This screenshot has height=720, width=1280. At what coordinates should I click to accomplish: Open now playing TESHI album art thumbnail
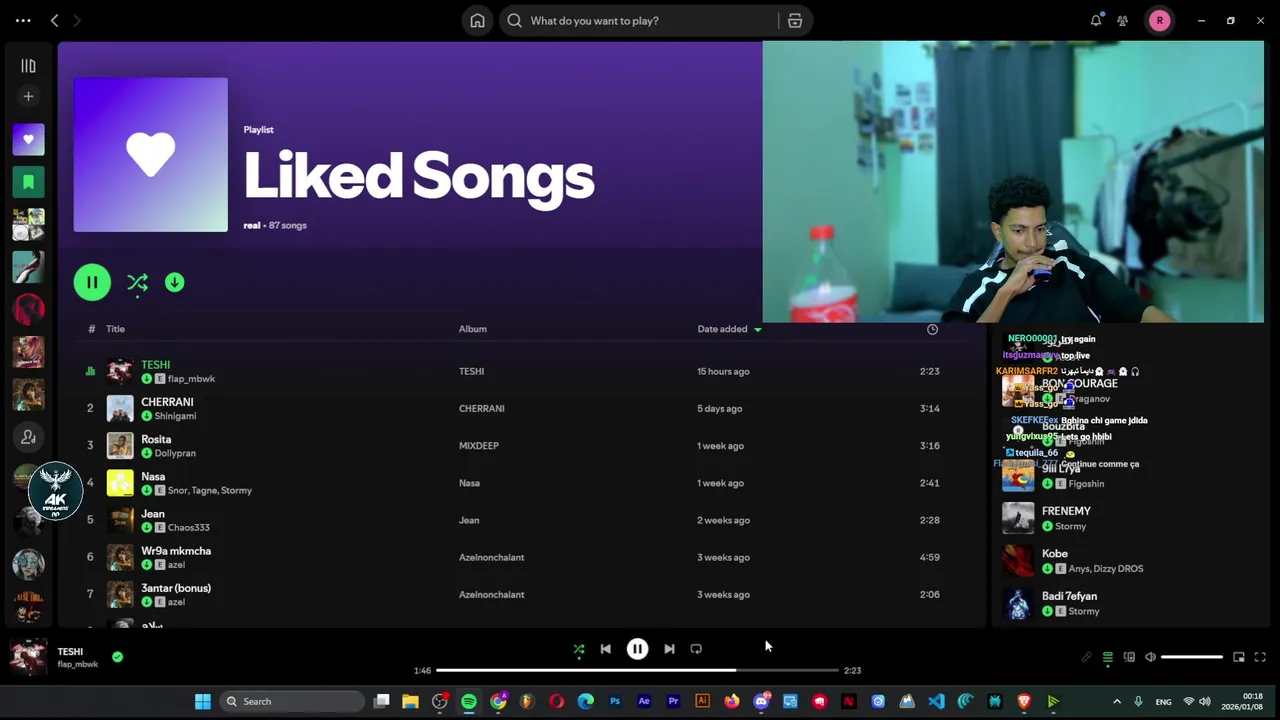click(x=28, y=657)
